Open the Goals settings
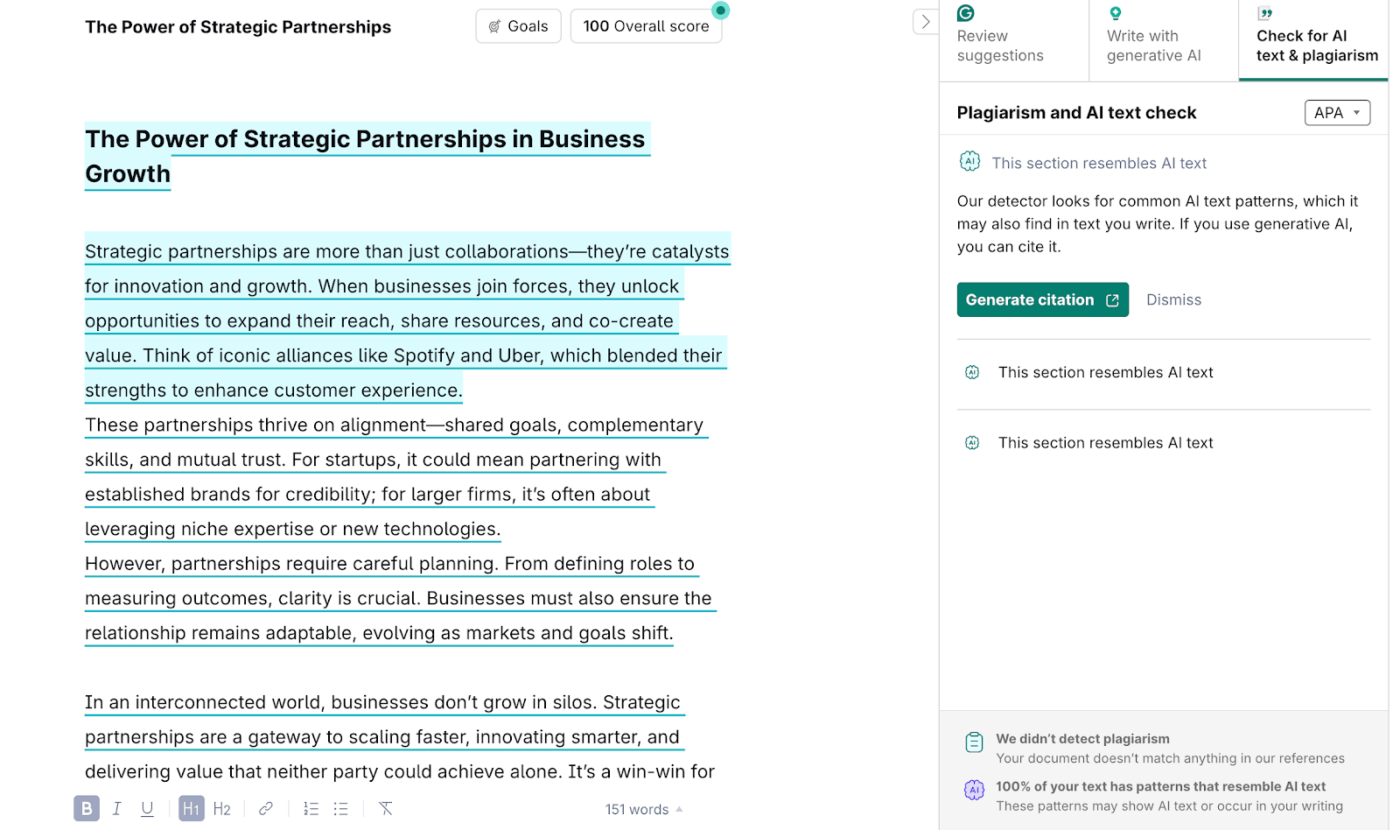The width and height of the screenshot is (1400, 830). (519, 26)
